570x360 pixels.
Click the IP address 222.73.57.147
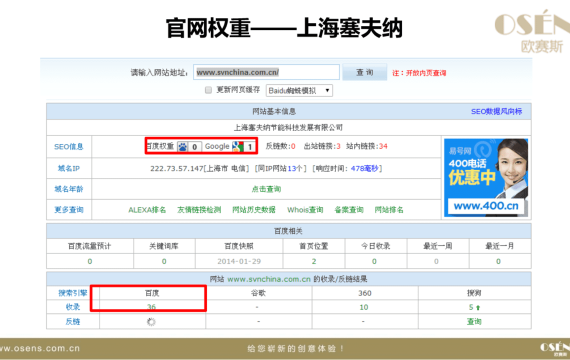pos(177,168)
